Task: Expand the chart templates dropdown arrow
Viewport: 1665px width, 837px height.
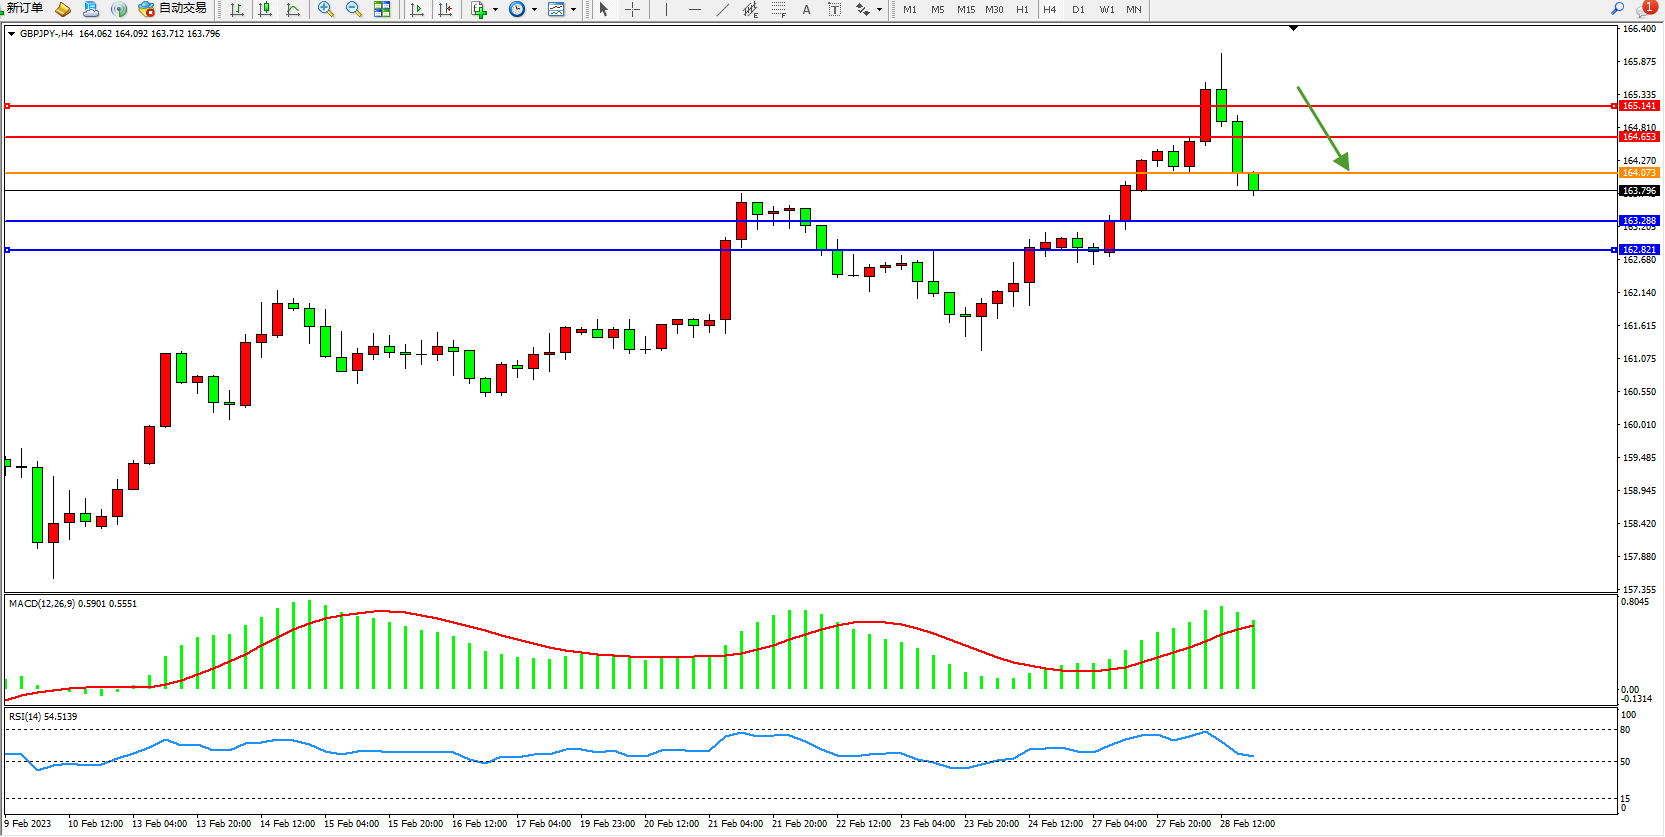Action: (x=573, y=10)
